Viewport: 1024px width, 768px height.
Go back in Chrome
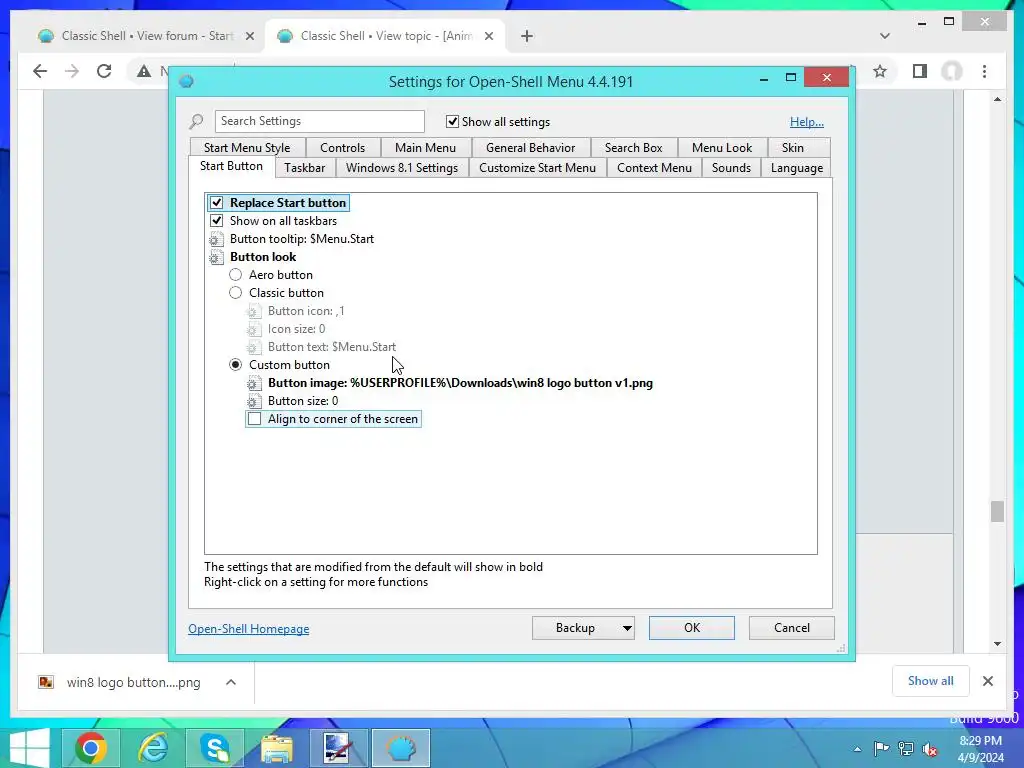(40, 71)
